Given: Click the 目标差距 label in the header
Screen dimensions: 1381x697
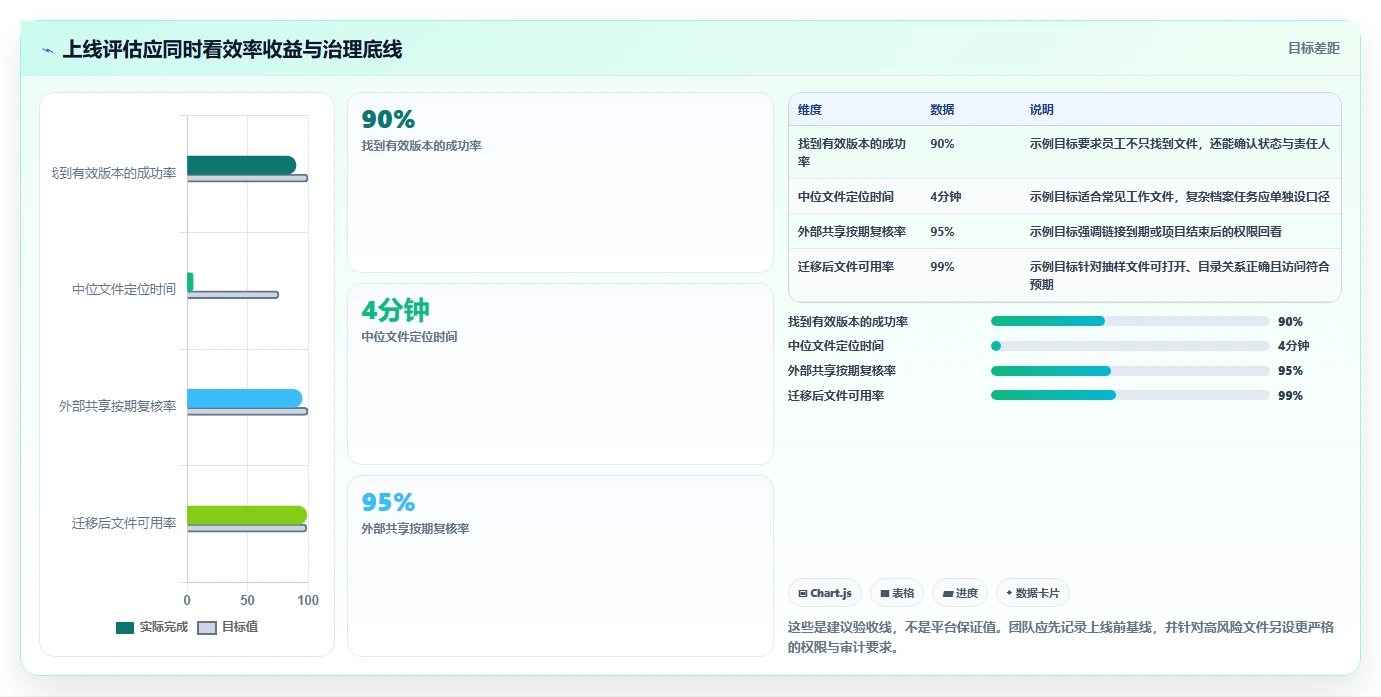Looking at the screenshot, I should 1313,48.
